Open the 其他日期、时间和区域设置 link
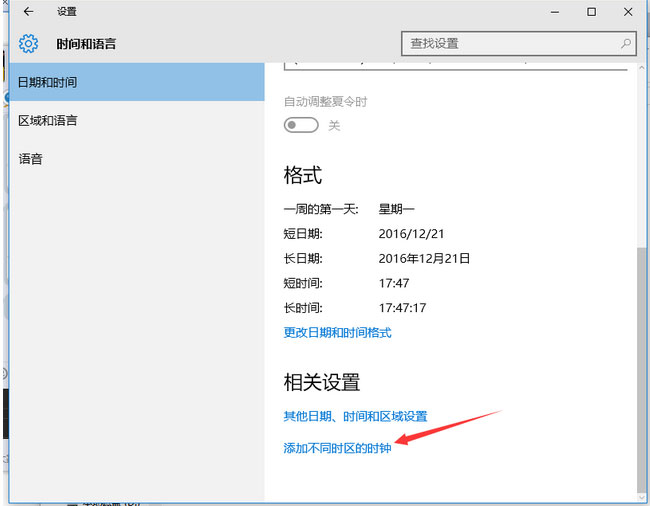The height and width of the screenshot is (506, 650). (355, 416)
